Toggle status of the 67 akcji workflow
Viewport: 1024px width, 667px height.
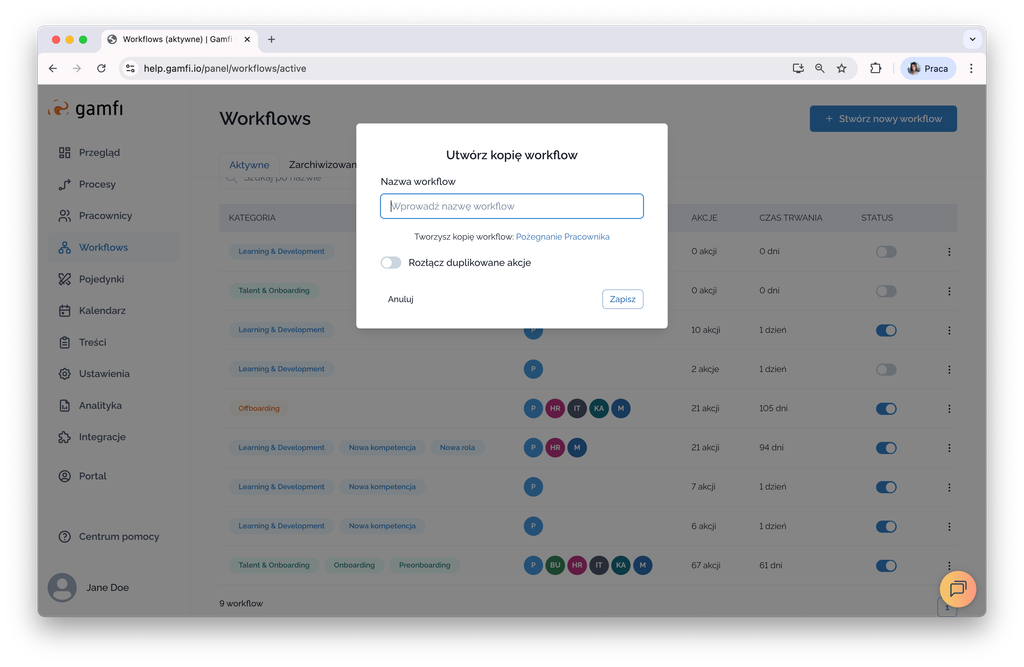(885, 565)
